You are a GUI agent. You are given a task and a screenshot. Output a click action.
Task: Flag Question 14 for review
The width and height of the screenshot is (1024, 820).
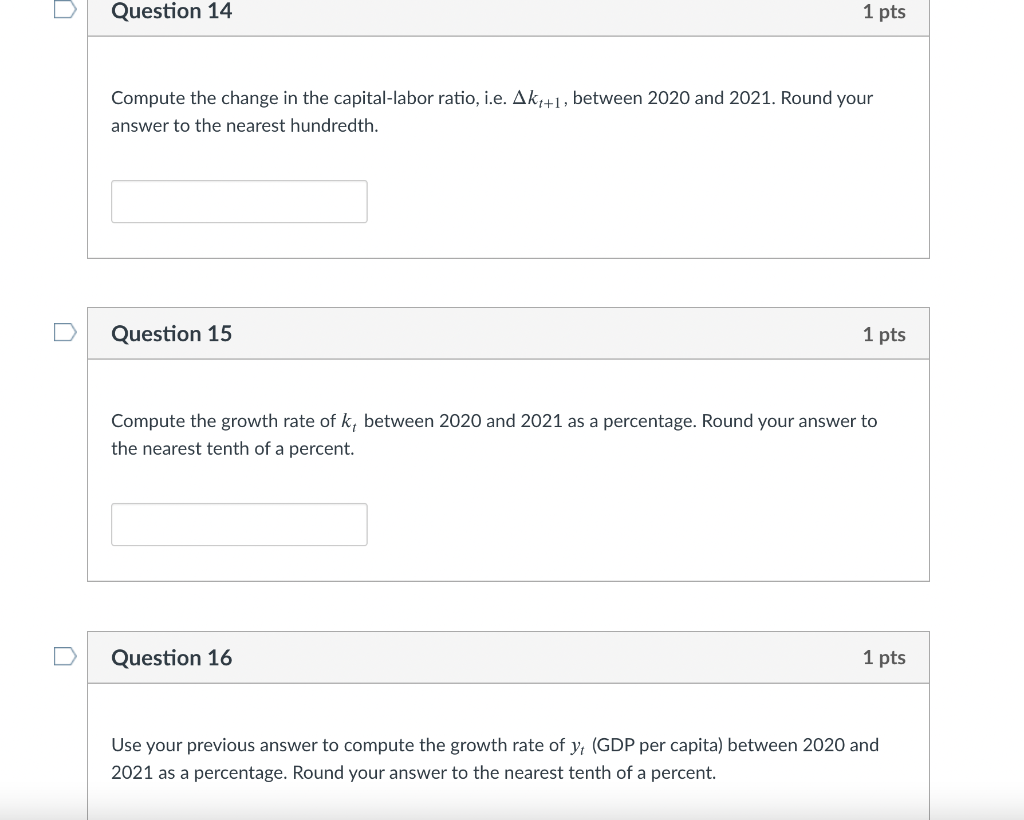coord(65,8)
